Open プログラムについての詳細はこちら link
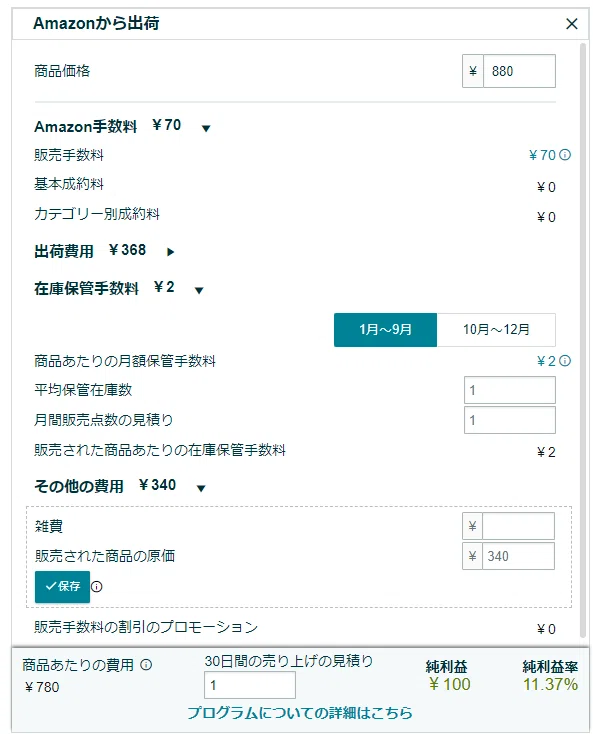The image size is (593, 734). (x=300, y=713)
